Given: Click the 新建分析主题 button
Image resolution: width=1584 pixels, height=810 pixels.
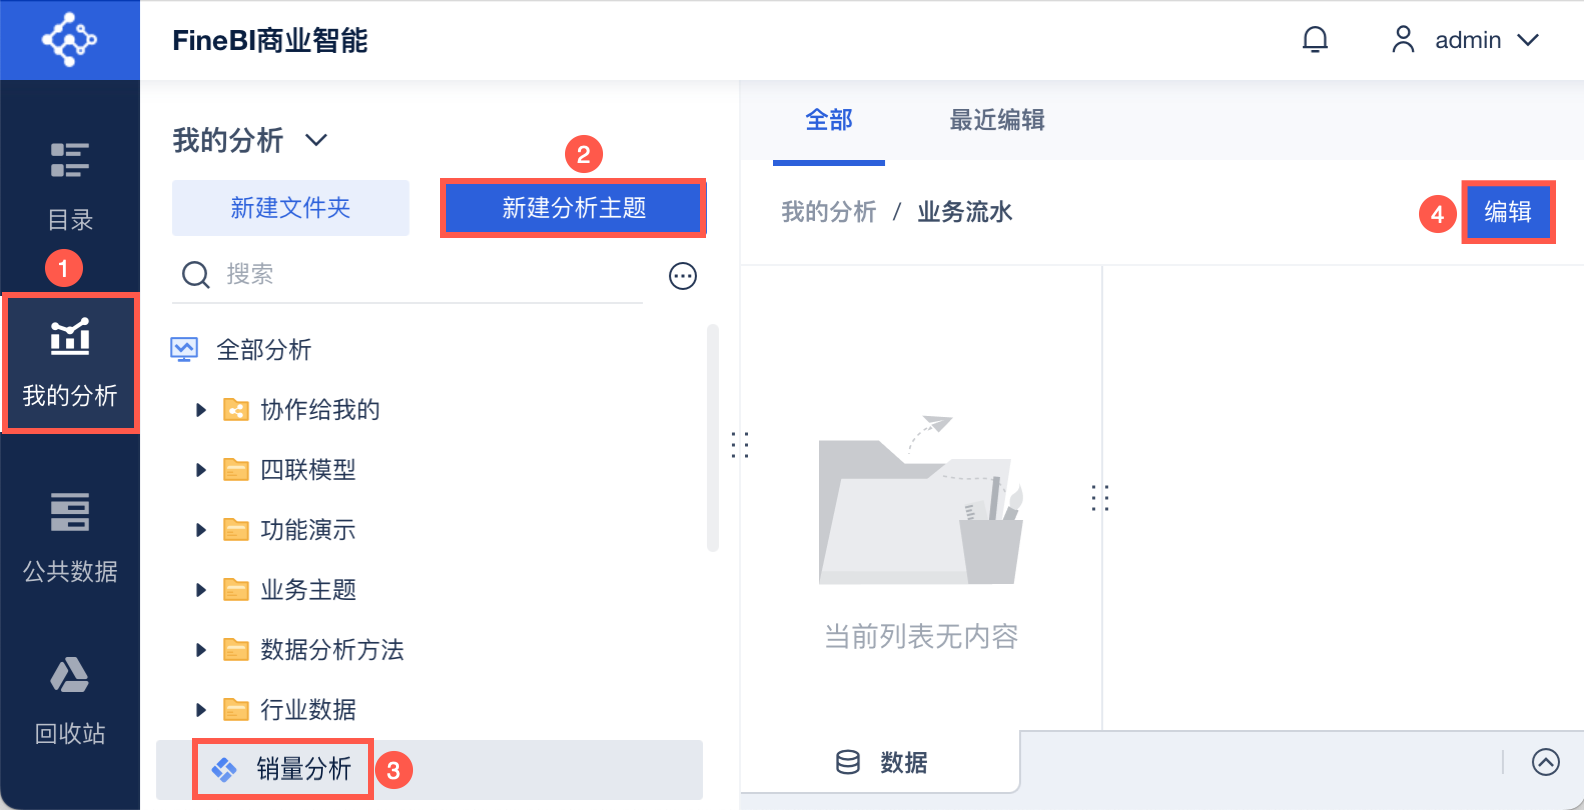Looking at the screenshot, I should pos(574,208).
